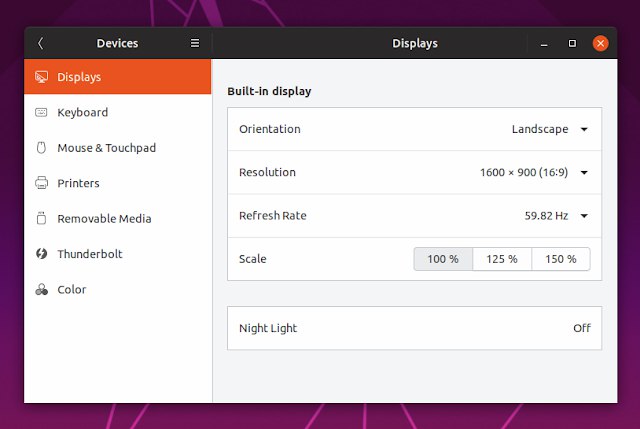Click the Removable Media icon
The width and height of the screenshot is (640, 429).
(x=41, y=218)
